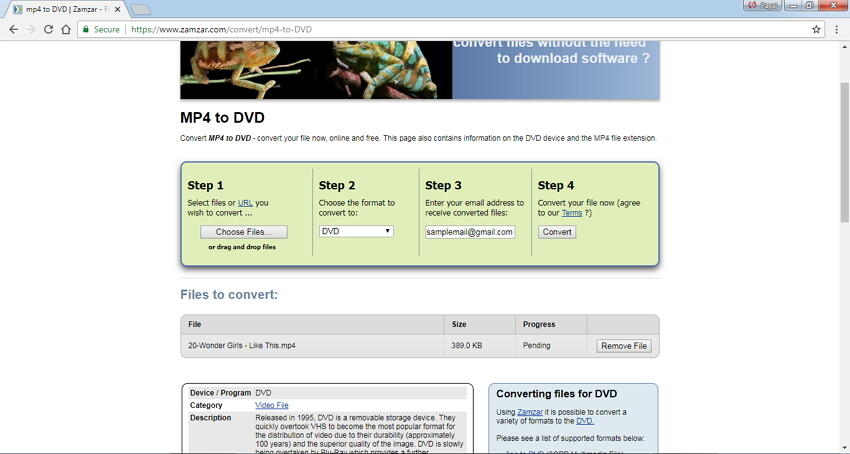The height and width of the screenshot is (454, 850).
Task: Edit the email address field
Action: pos(469,232)
